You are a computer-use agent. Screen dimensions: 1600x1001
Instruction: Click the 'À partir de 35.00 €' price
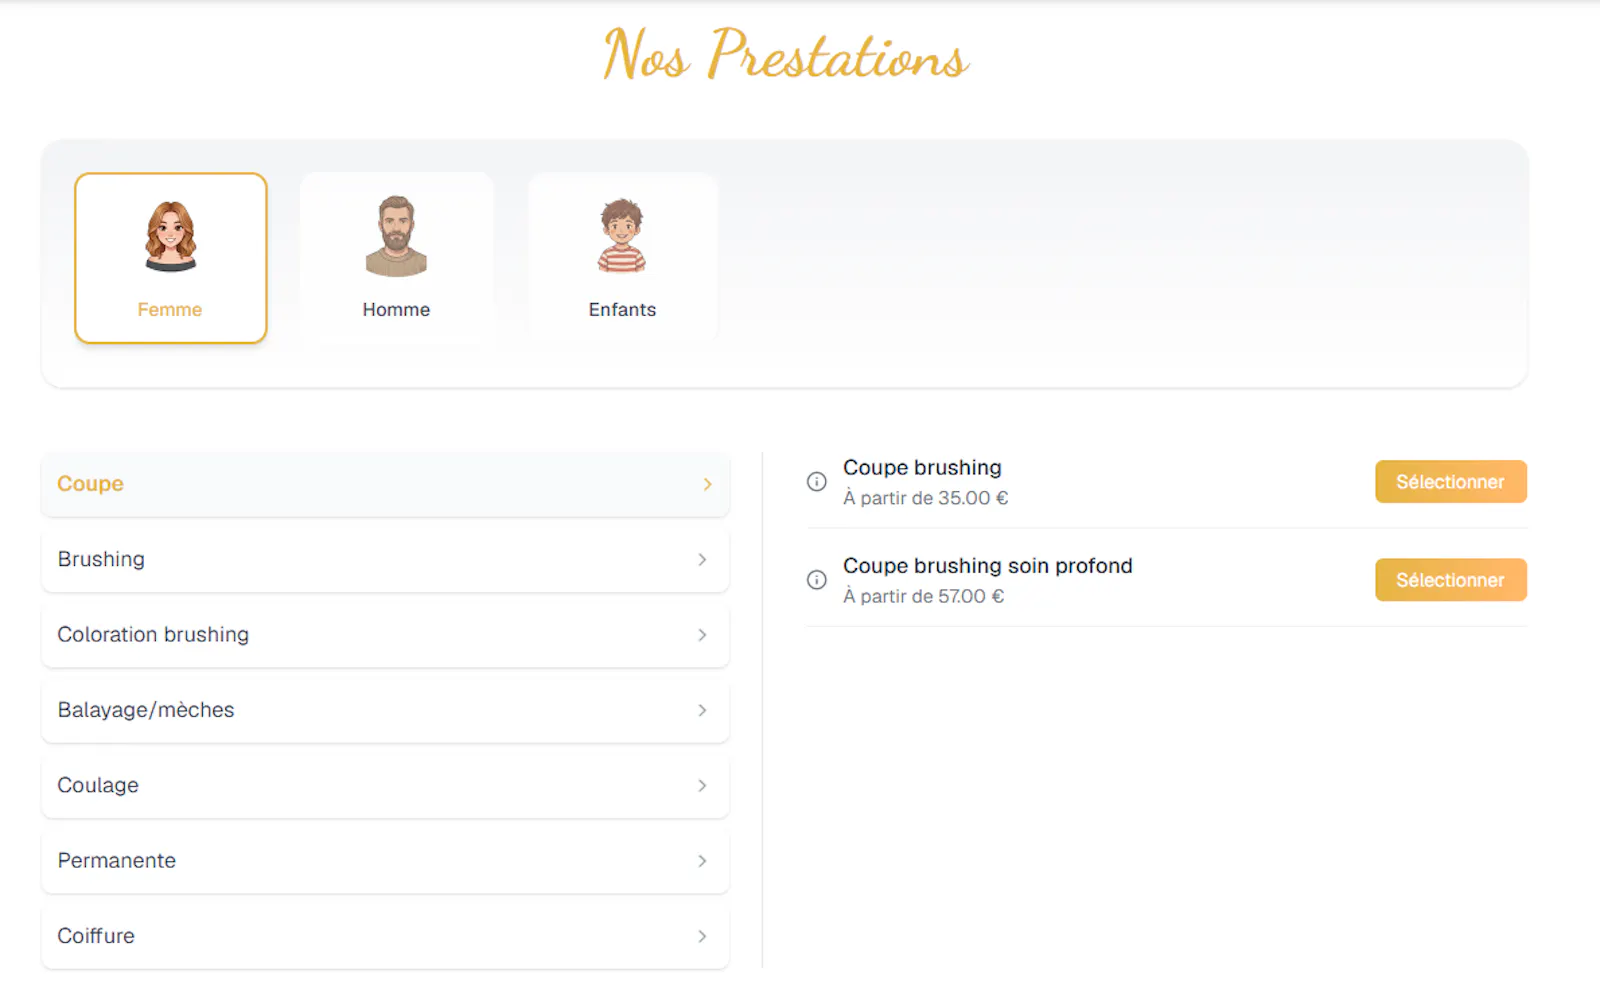click(x=926, y=498)
